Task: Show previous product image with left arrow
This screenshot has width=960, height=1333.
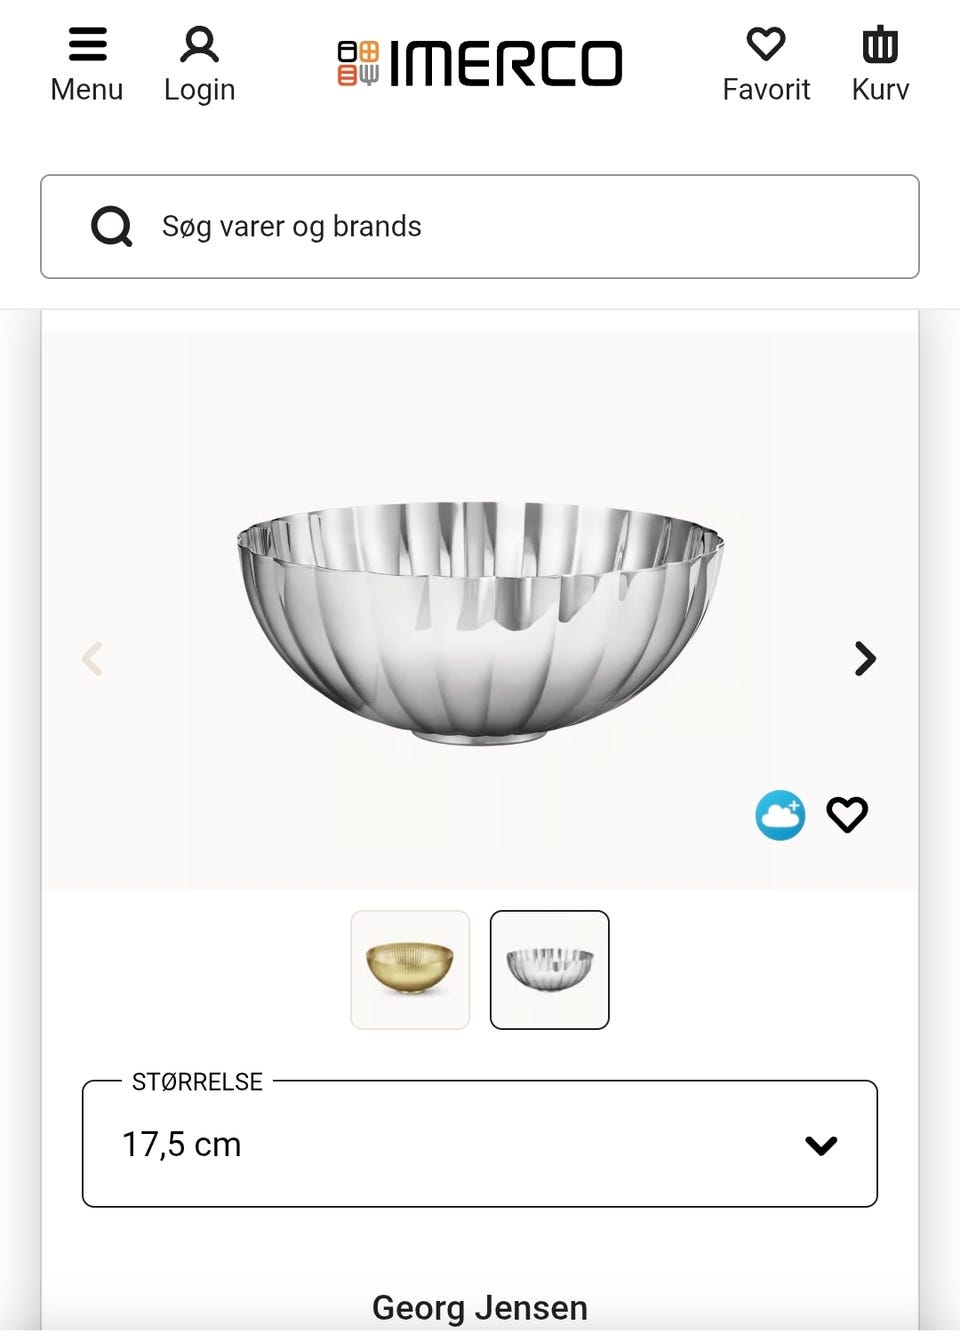Action: 93,659
